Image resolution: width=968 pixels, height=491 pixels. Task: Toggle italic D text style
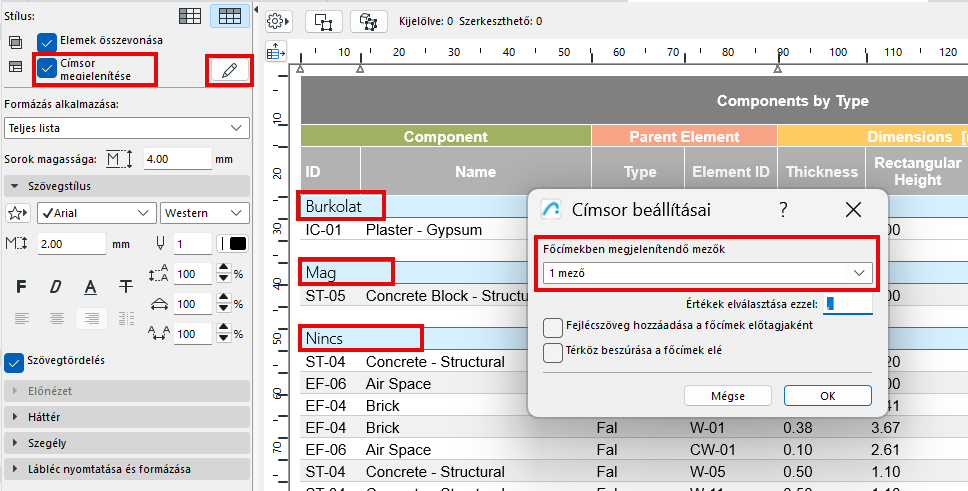(x=56, y=287)
